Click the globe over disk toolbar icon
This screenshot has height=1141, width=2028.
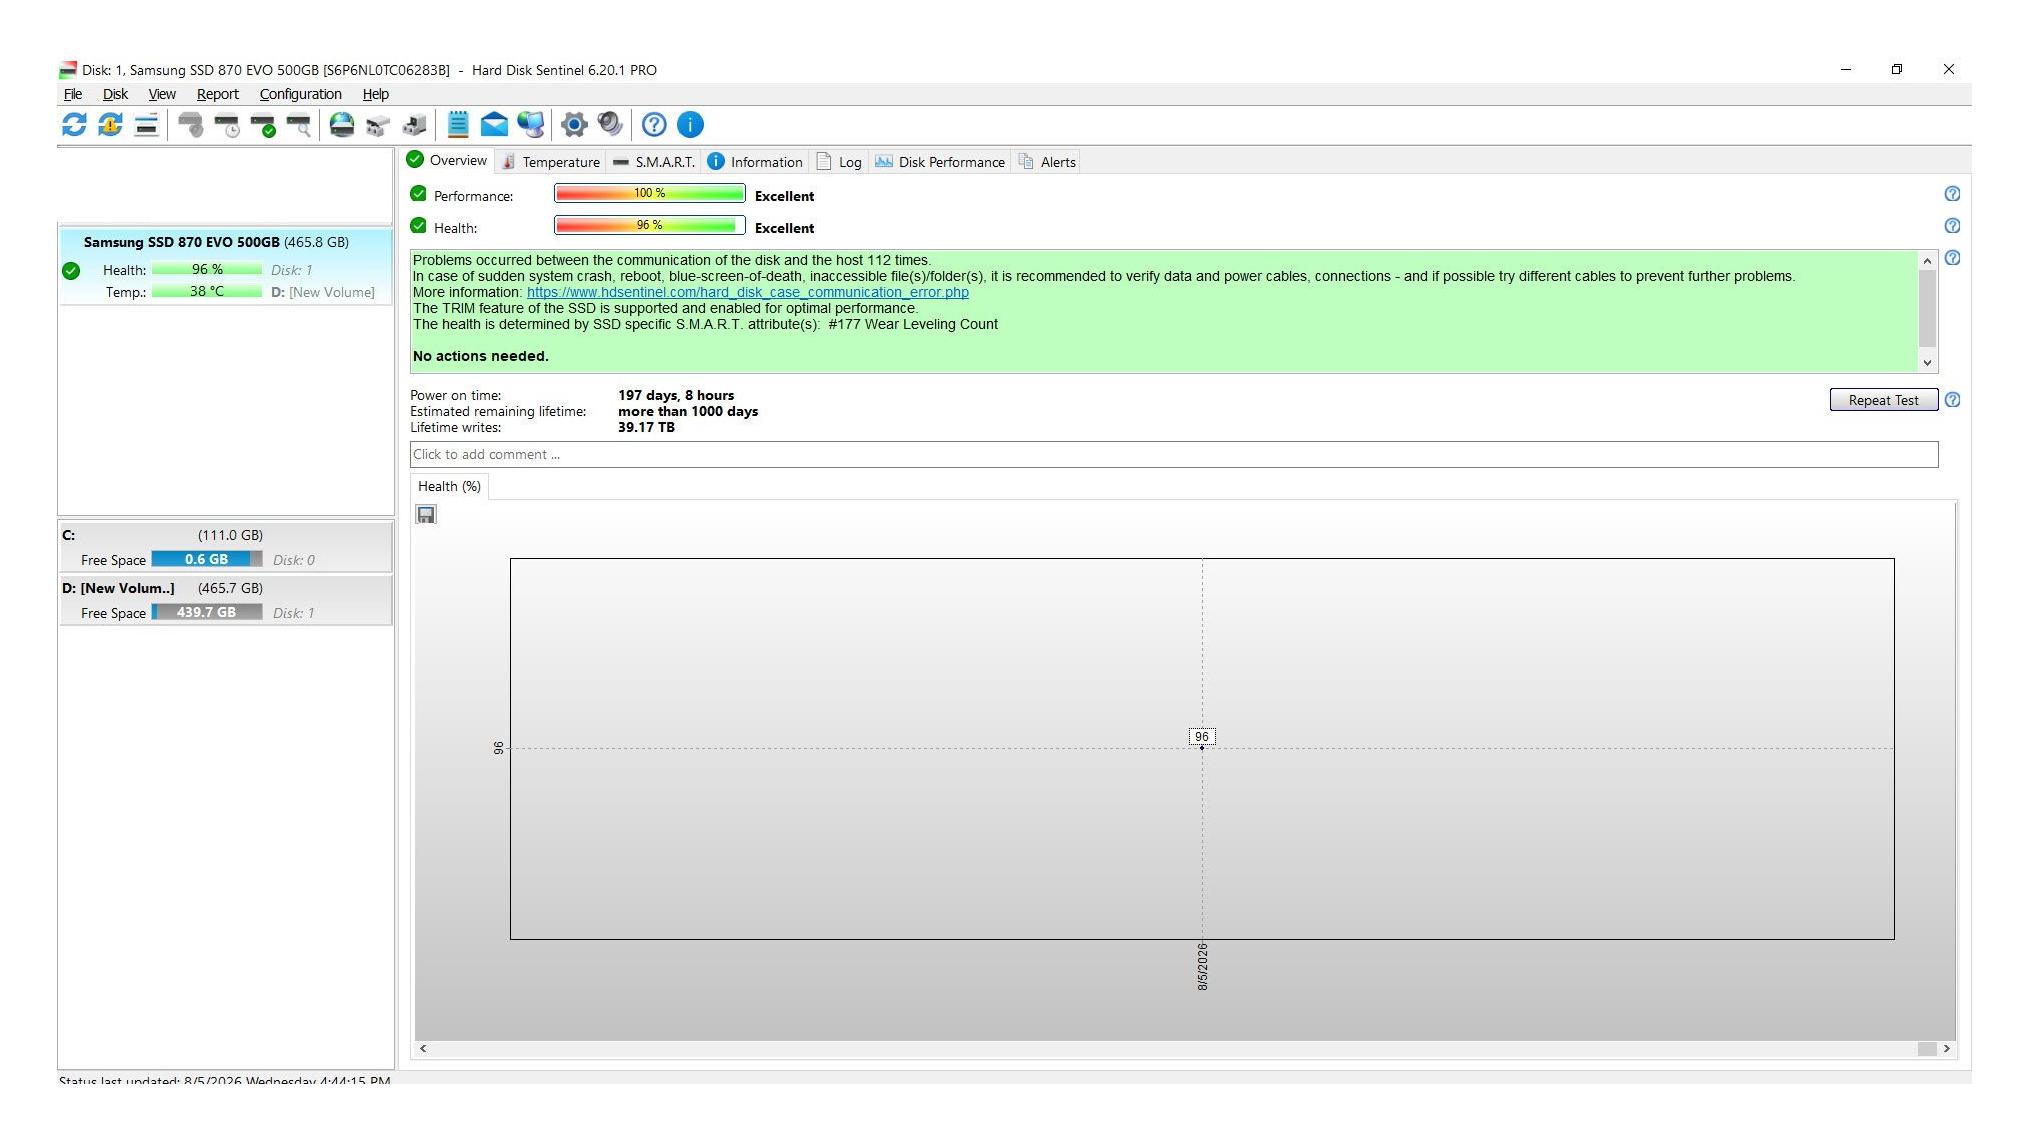pyautogui.click(x=342, y=125)
